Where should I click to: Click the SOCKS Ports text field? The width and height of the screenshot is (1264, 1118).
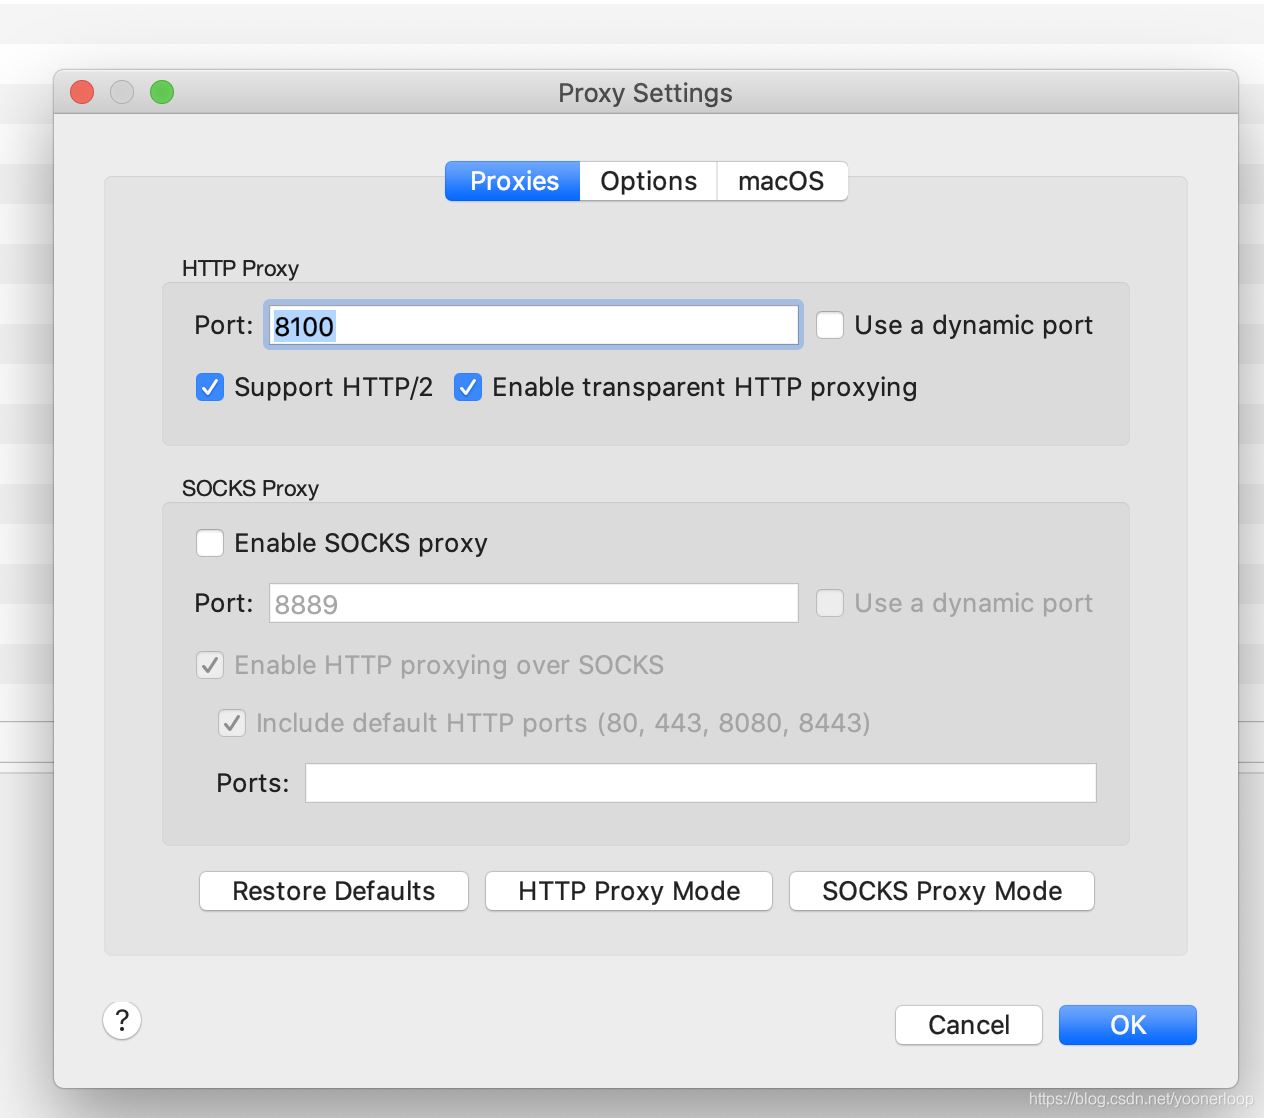click(700, 783)
